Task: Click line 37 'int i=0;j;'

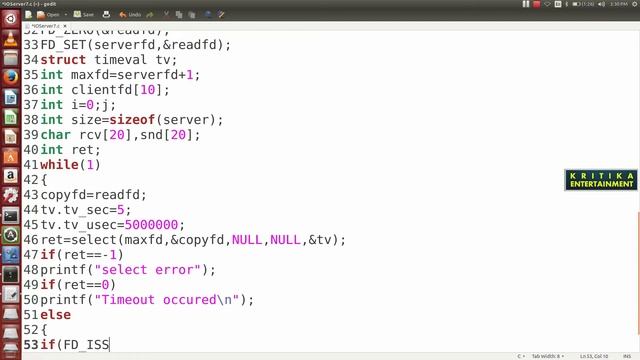Action: (x=78, y=104)
